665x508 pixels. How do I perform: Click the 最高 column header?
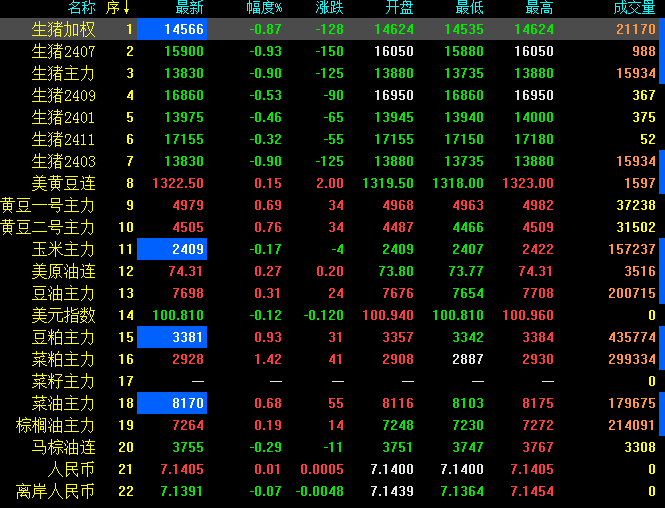(539, 7)
